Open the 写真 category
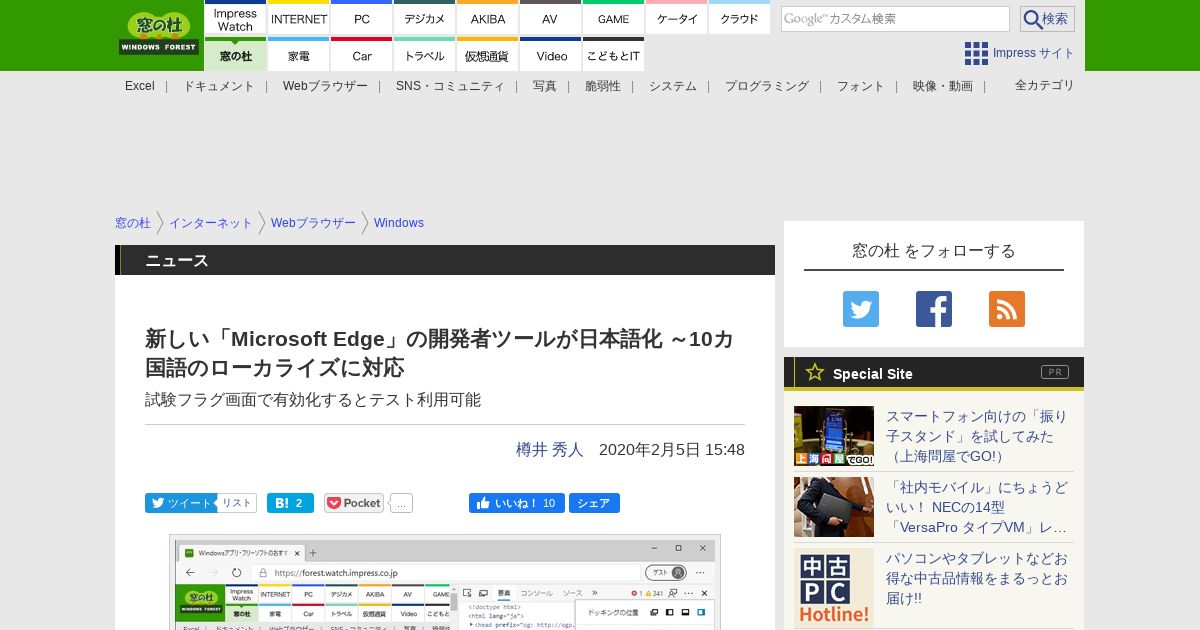The height and width of the screenshot is (630, 1200). [545, 86]
